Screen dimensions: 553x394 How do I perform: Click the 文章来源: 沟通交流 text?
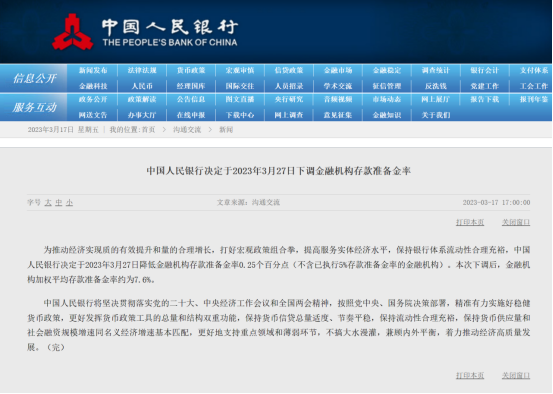(x=248, y=202)
